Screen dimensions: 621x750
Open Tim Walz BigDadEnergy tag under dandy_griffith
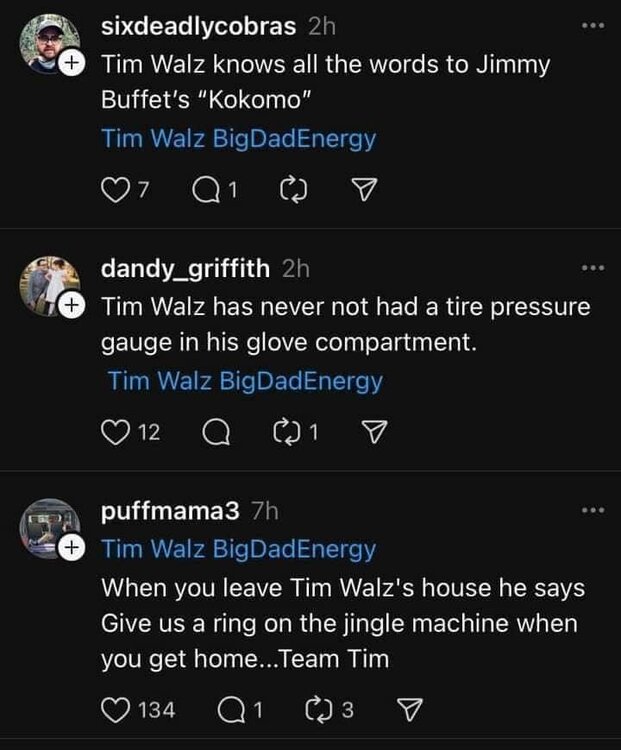pyautogui.click(x=245, y=380)
